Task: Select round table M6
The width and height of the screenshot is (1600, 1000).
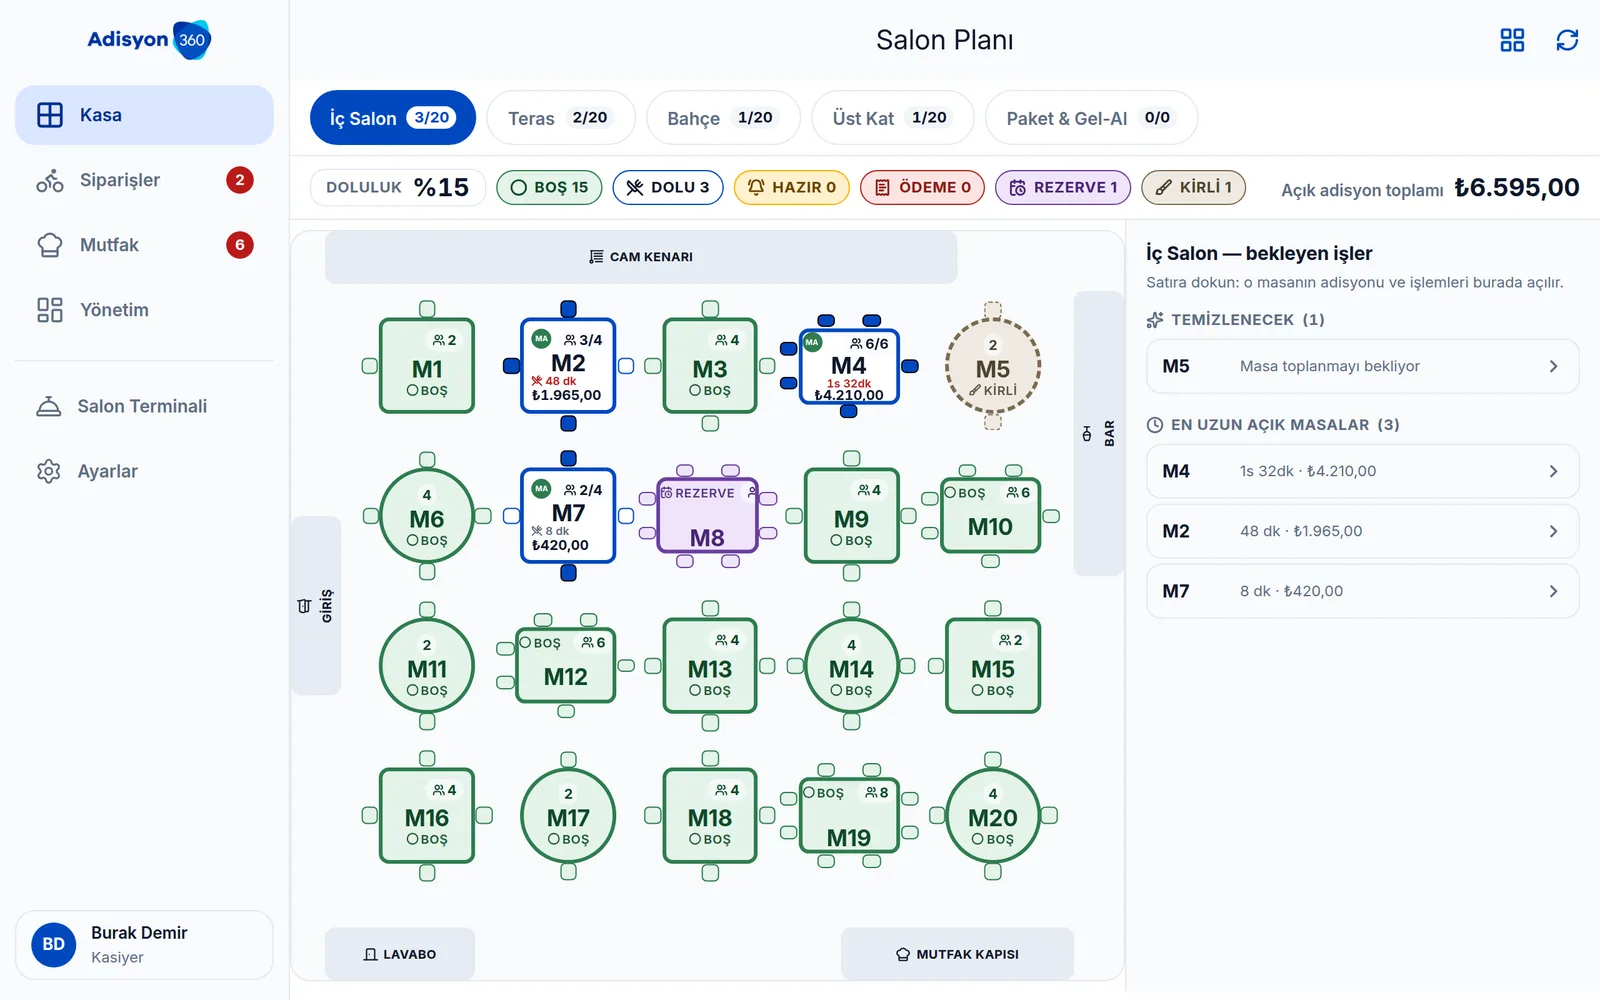Action: tap(427, 516)
